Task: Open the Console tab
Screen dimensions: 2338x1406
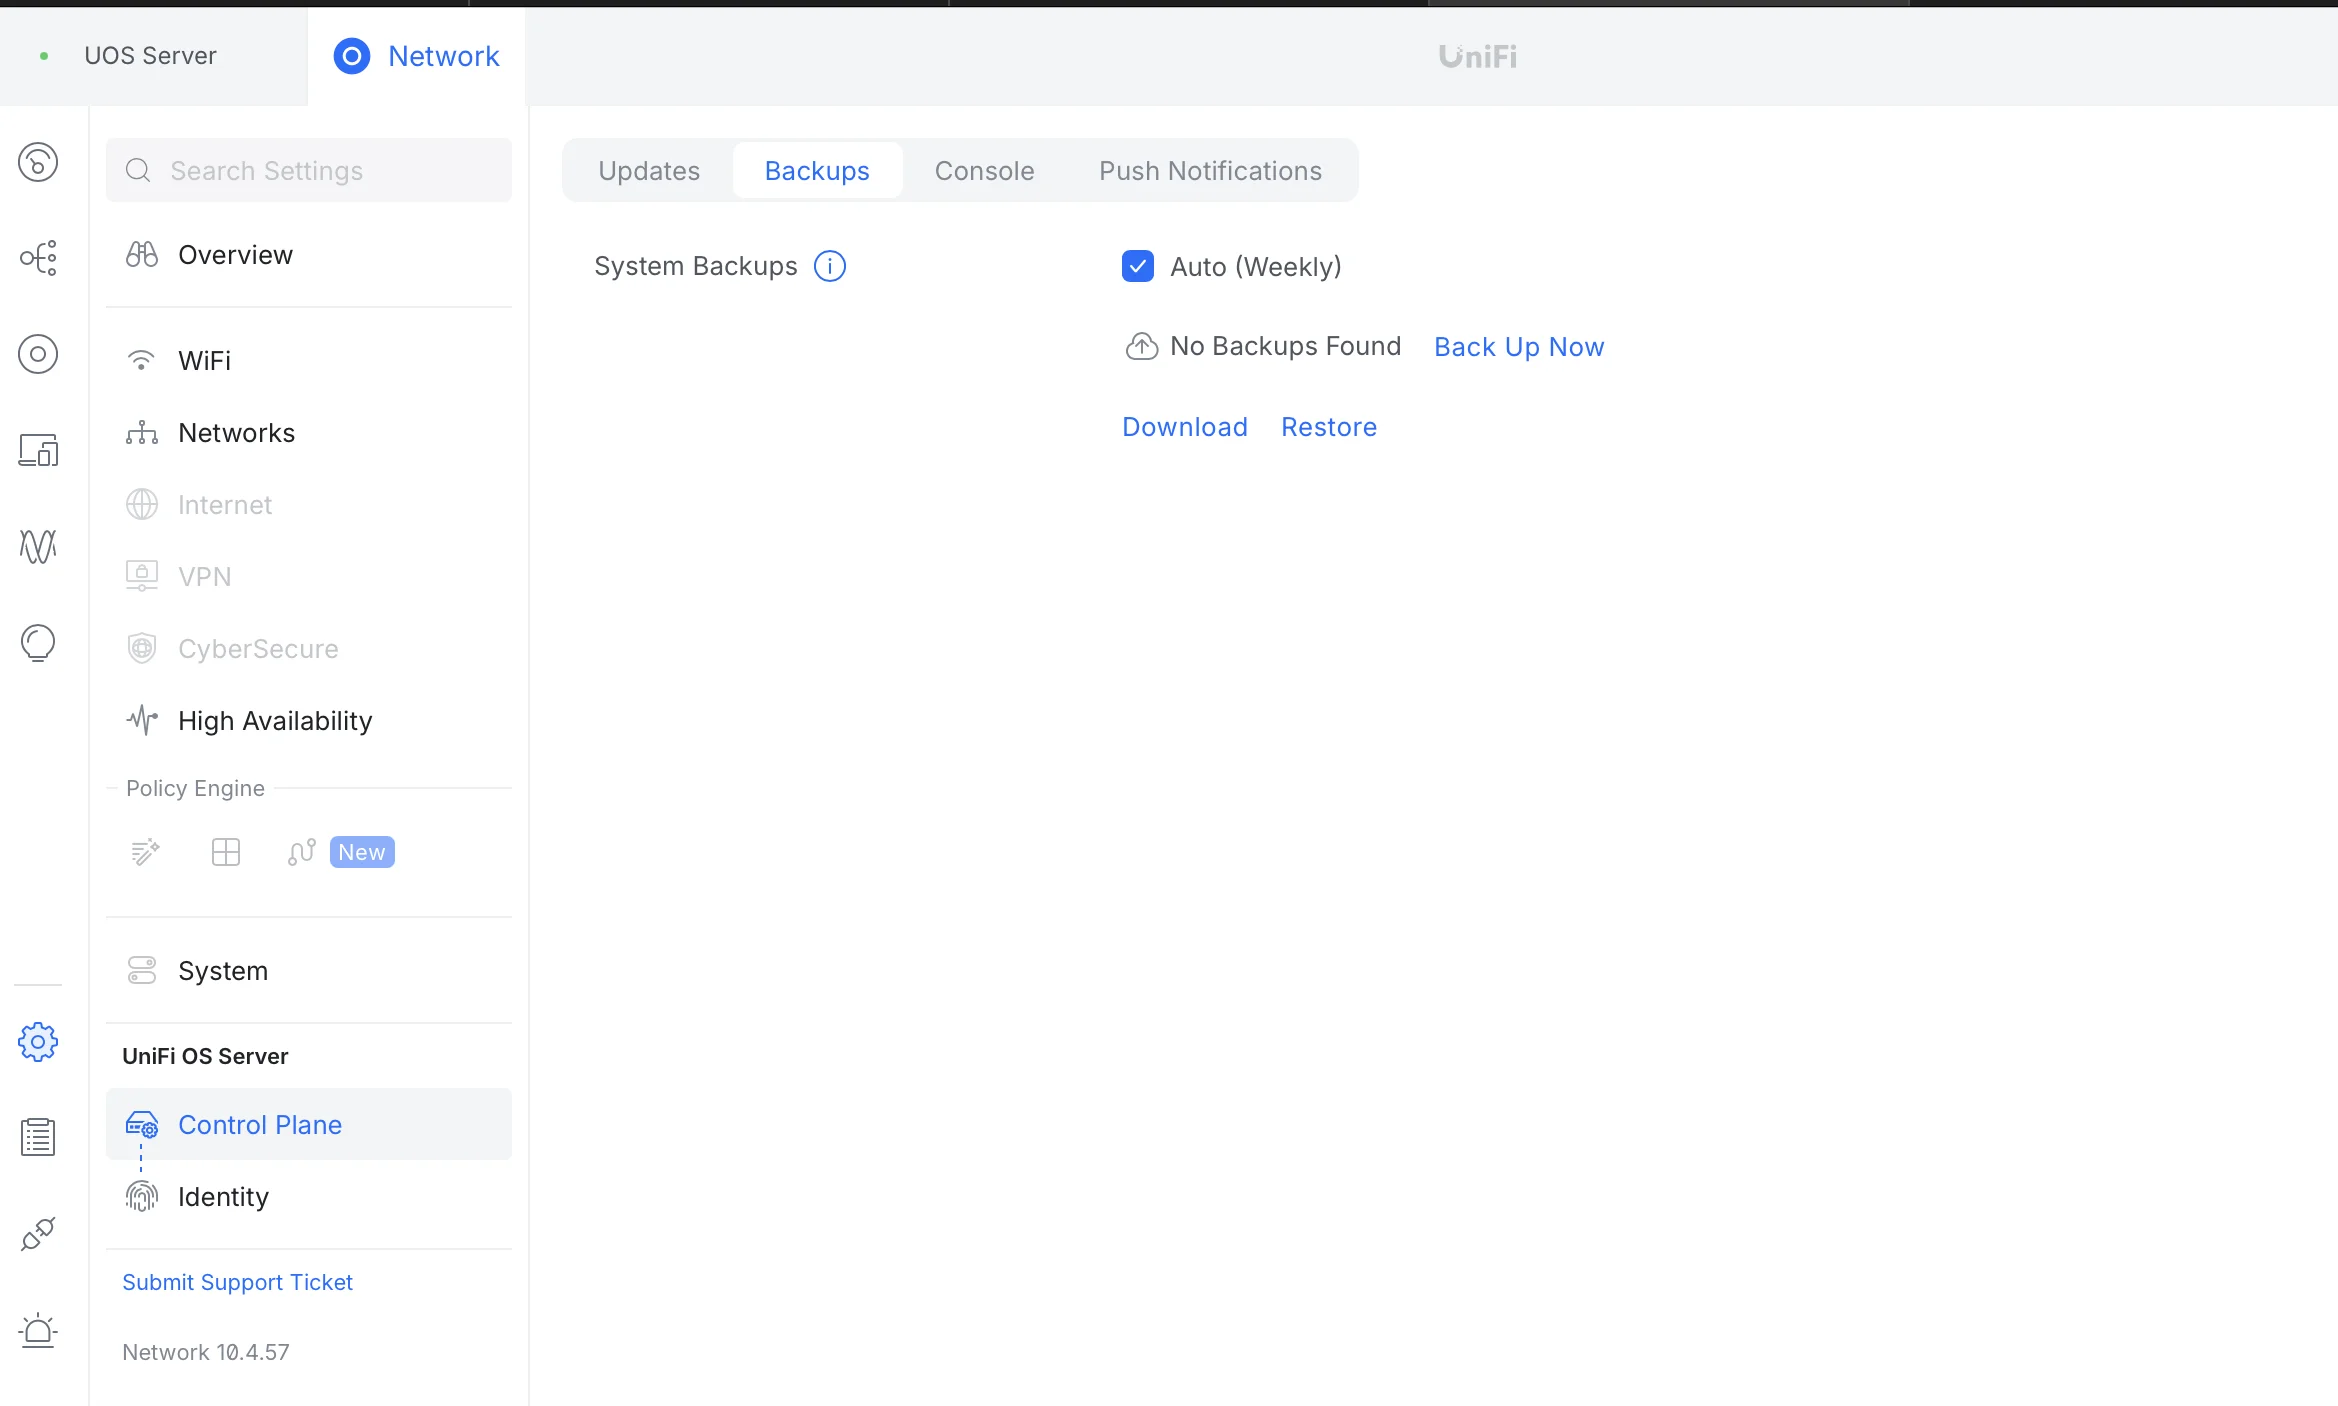Action: tap(985, 170)
